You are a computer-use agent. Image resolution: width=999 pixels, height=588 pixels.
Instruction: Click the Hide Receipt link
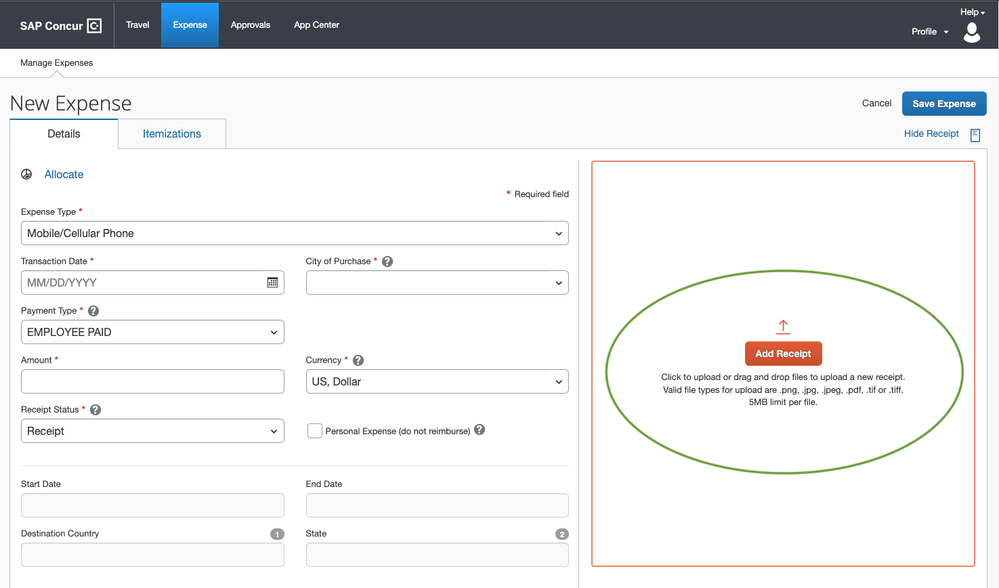931,134
